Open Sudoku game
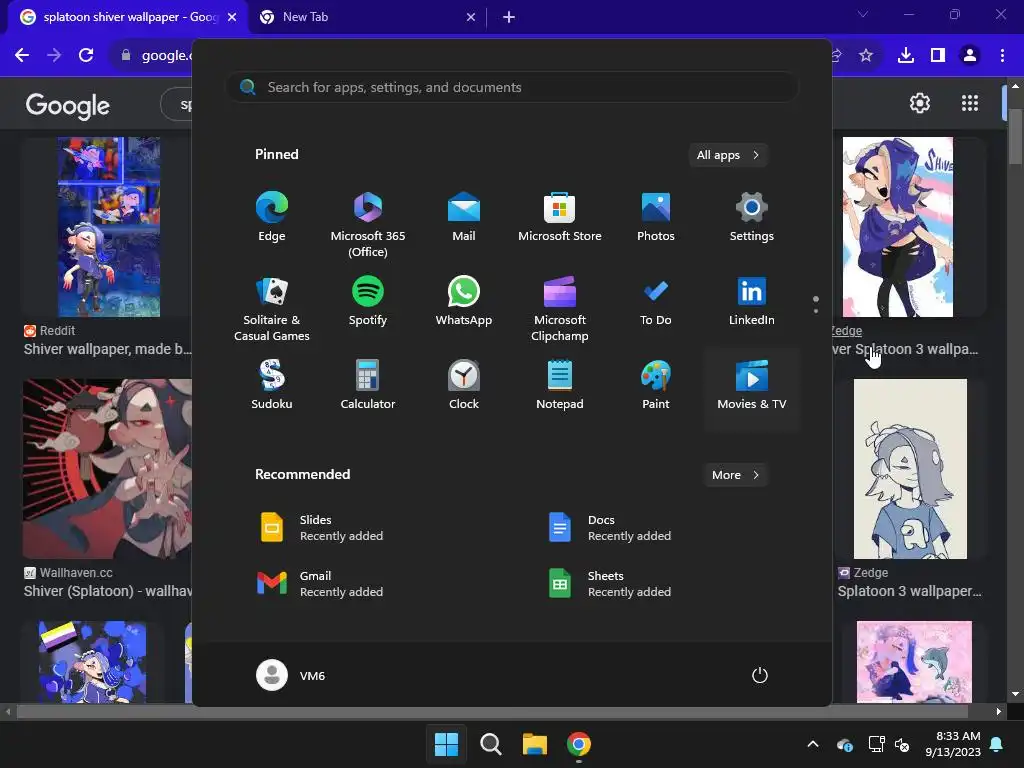Viewport: 1024px width, 768px height. coord(272,385)
